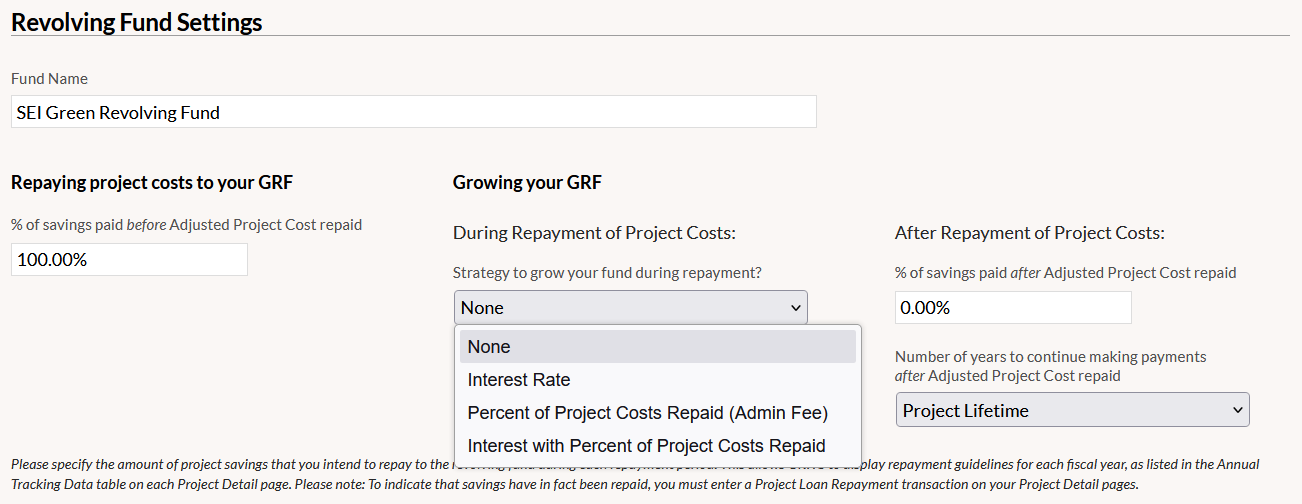Click the Growing your GRF heading
This screenshot has width=1302, height=504.
pos(527,183)
